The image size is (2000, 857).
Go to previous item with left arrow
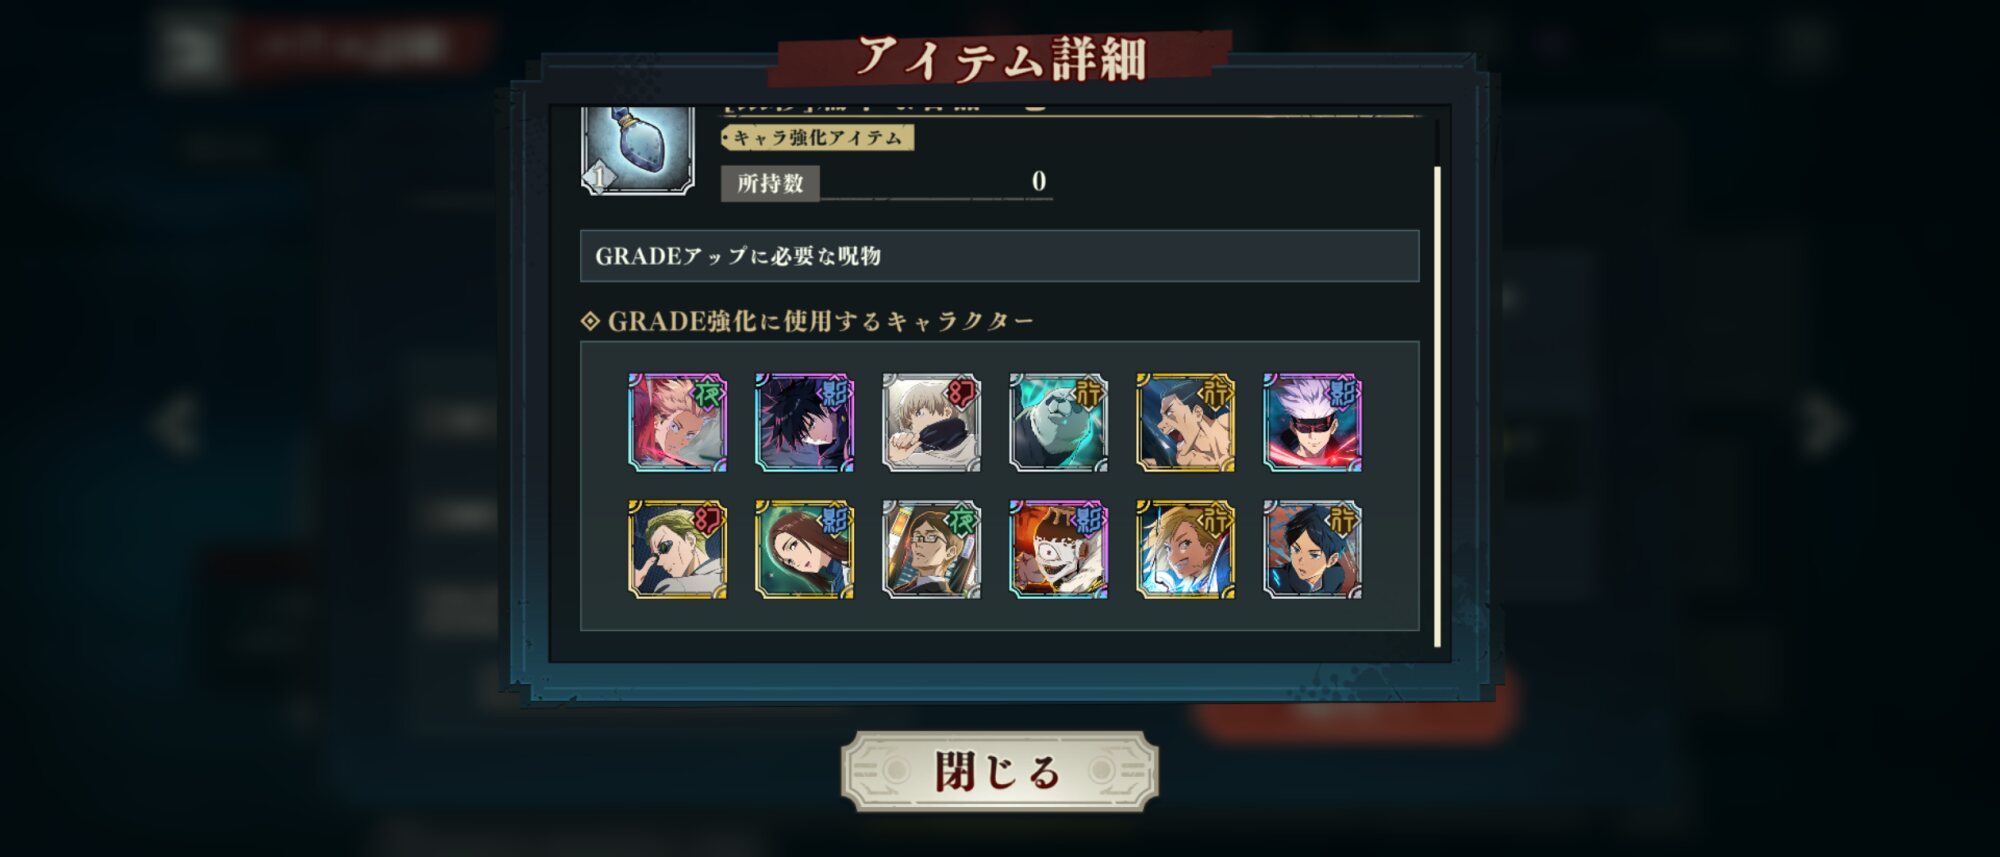point(173,424)
